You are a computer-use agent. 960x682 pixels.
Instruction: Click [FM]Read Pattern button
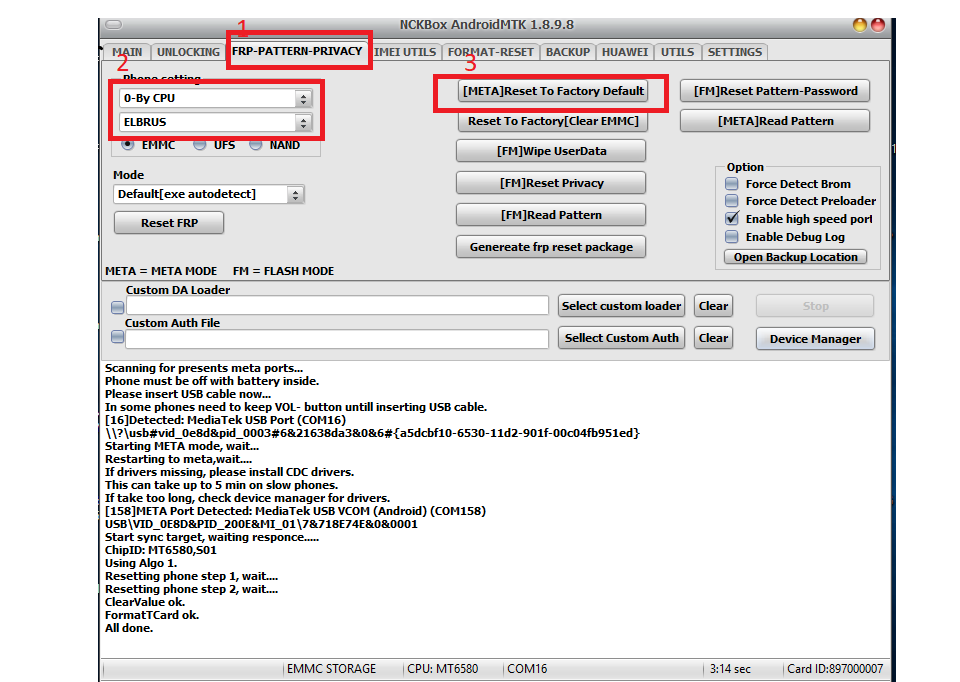551,215
